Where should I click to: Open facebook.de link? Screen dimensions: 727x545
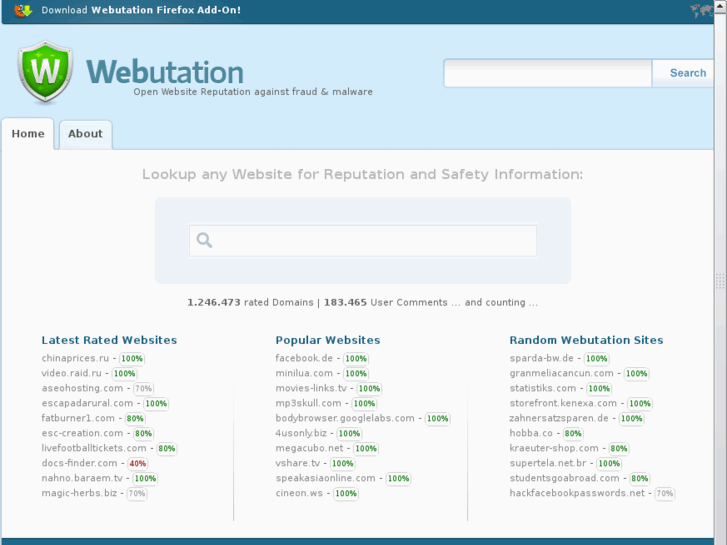coord(304,358)
